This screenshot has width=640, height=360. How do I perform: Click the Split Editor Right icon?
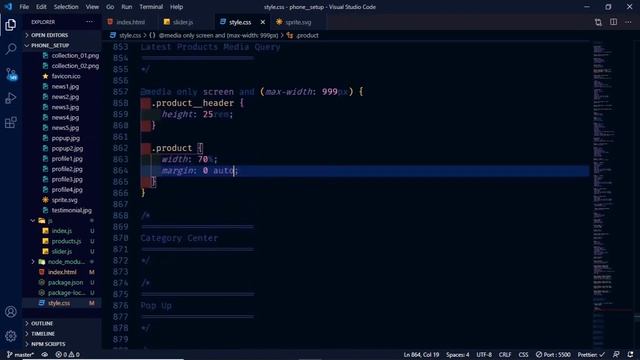click(x=613, y=22)
